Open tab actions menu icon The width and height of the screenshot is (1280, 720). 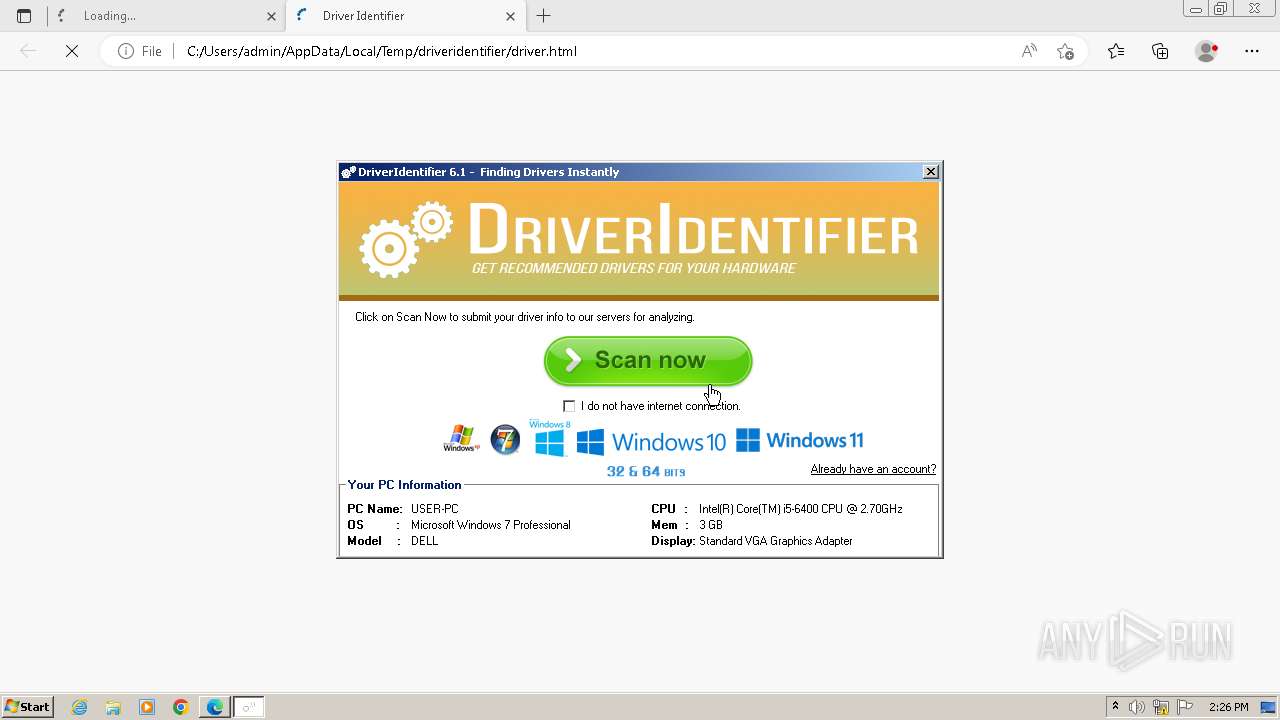coord(24,16)
